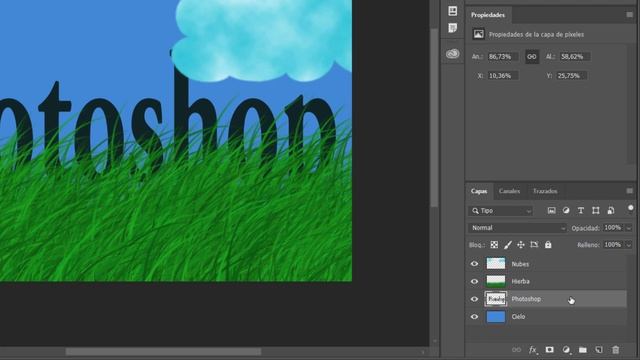Click the height Al. value field
The height and width of the screenshot is (360, 640).
pyautogui.click(x=574, y=57)
